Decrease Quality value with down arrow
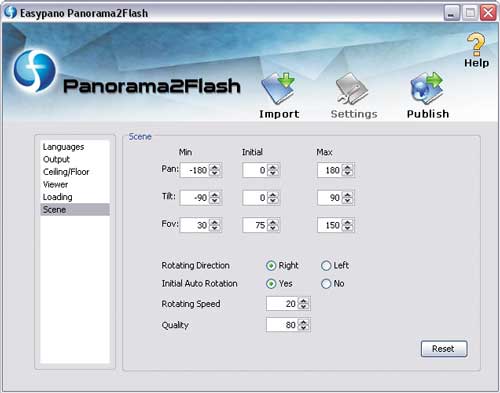The image size is (500, 393). click(303, 328)
